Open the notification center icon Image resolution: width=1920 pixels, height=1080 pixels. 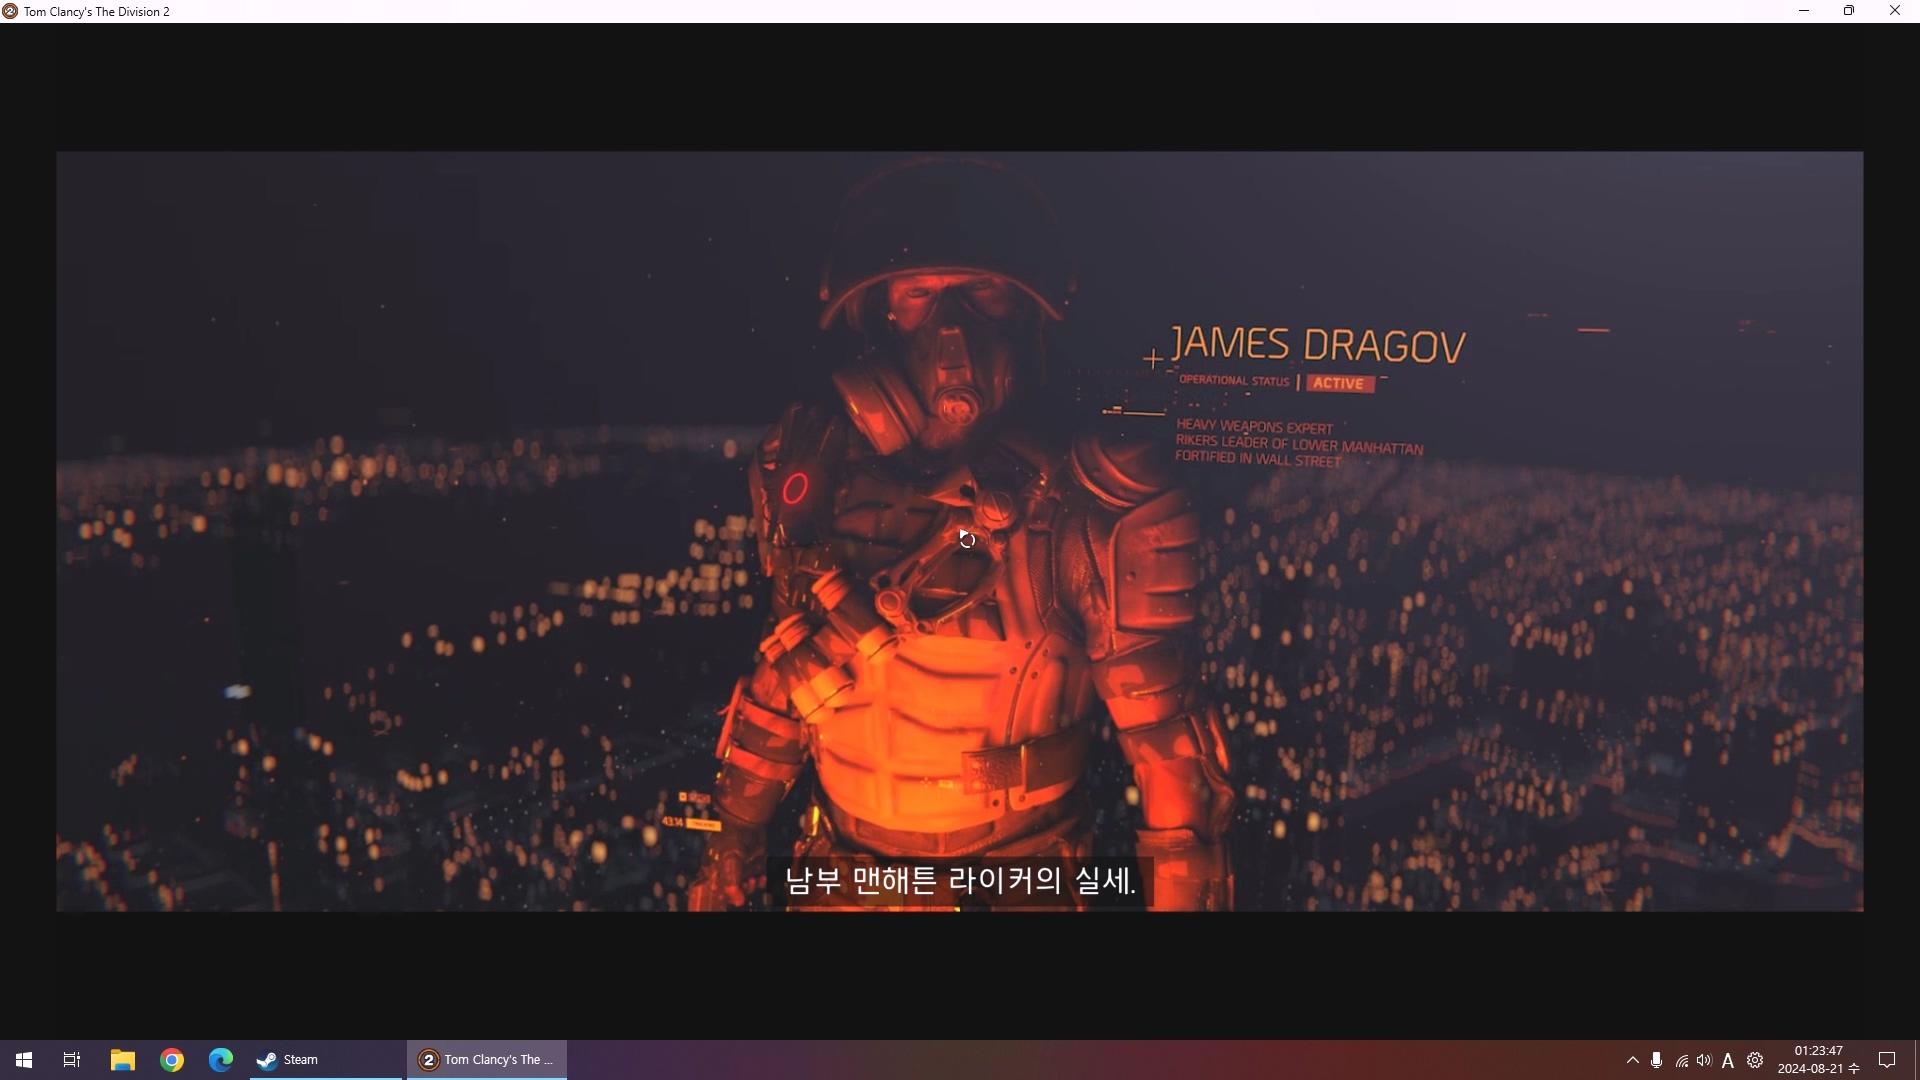pyautogui.click(x=1887, y=1060)
